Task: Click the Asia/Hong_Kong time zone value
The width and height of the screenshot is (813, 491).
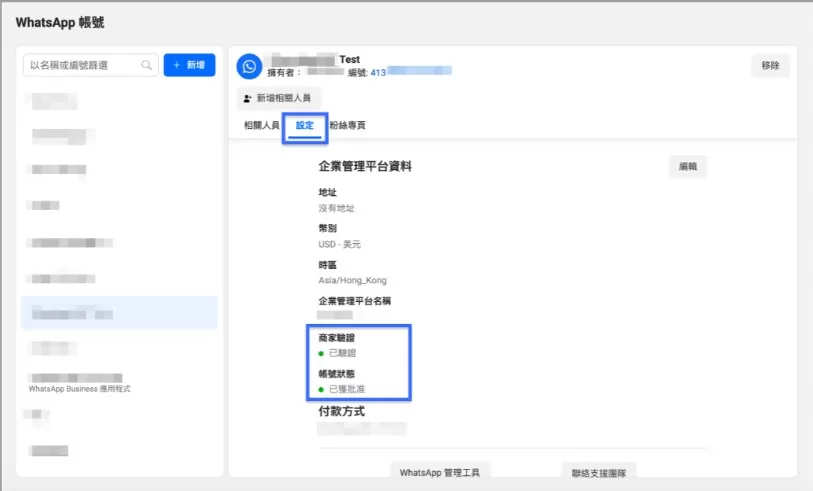Action: (352, 281)
